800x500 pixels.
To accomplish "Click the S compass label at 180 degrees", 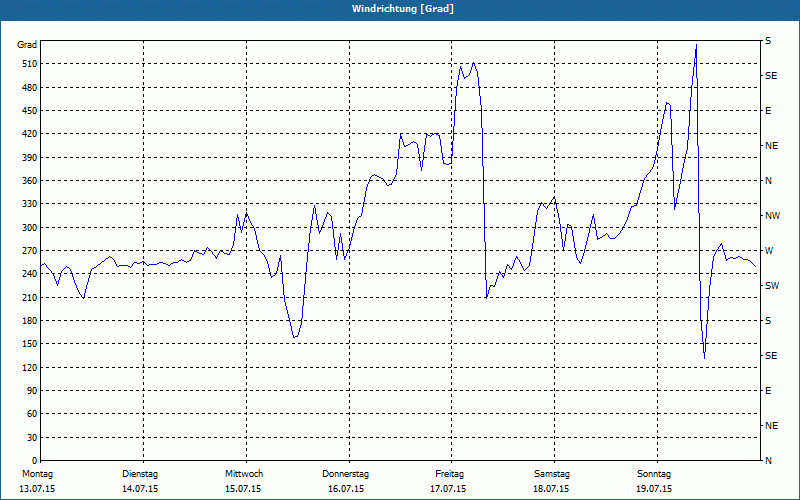I will [768, 321].
